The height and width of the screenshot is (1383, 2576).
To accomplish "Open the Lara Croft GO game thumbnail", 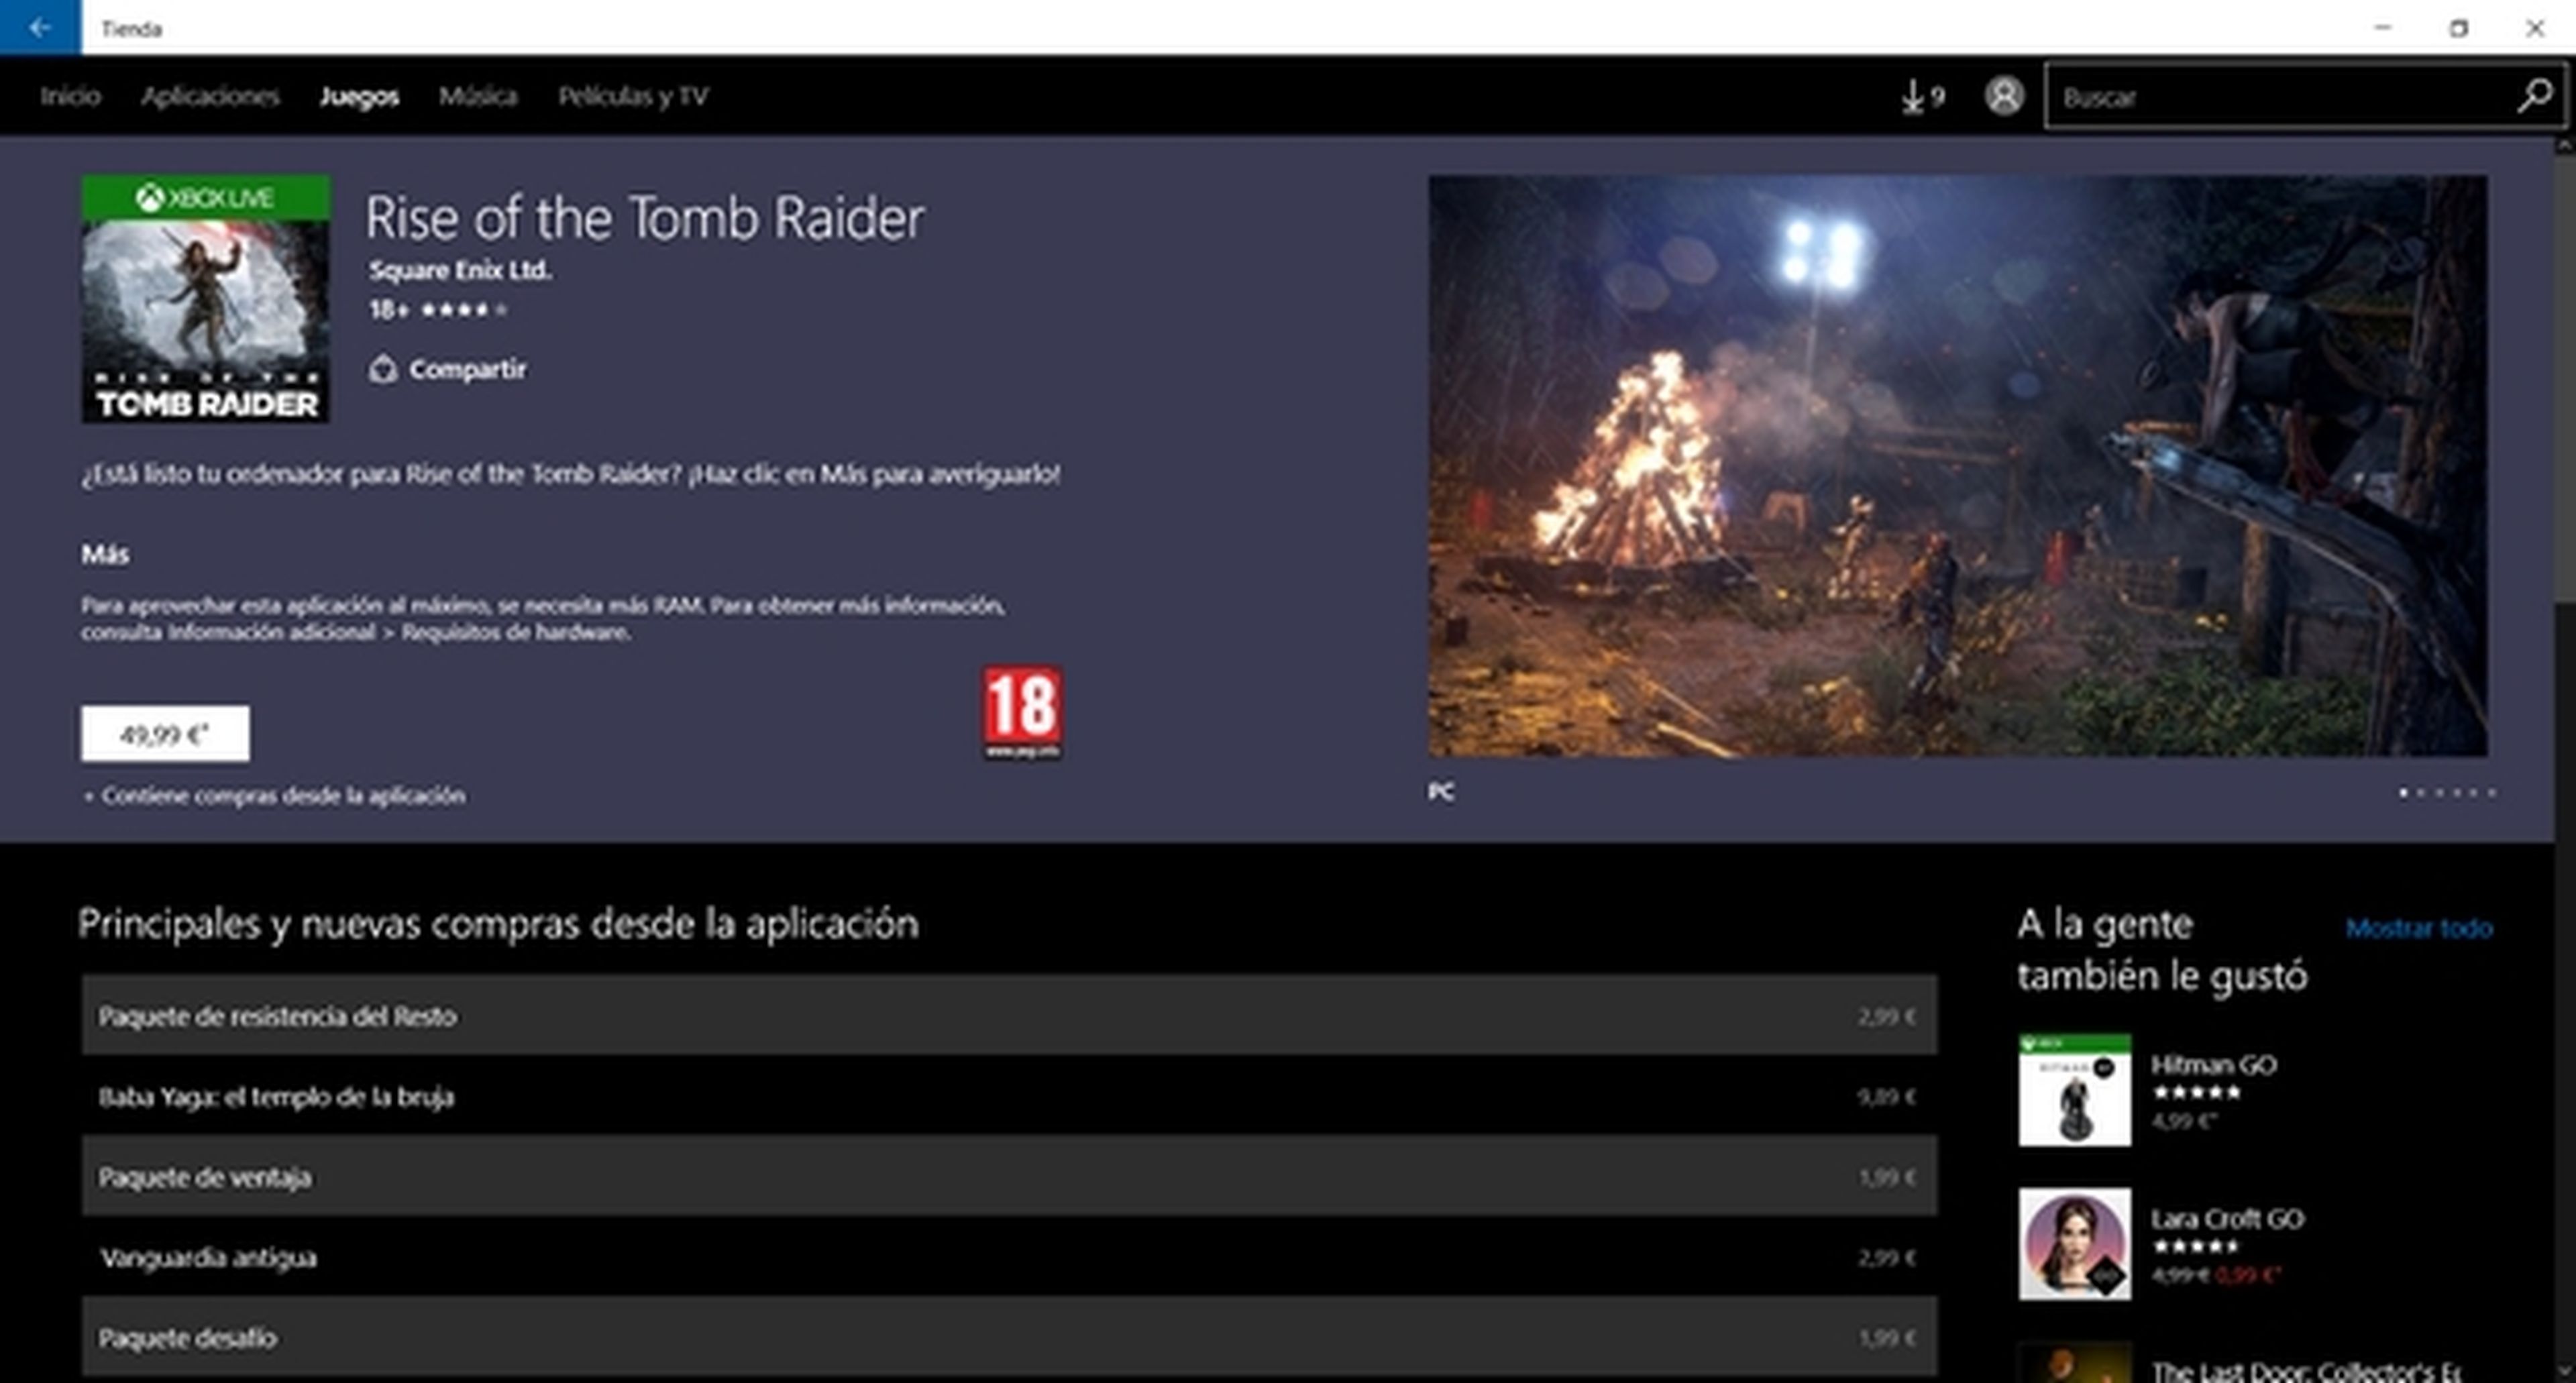I will (2074, 1244).
